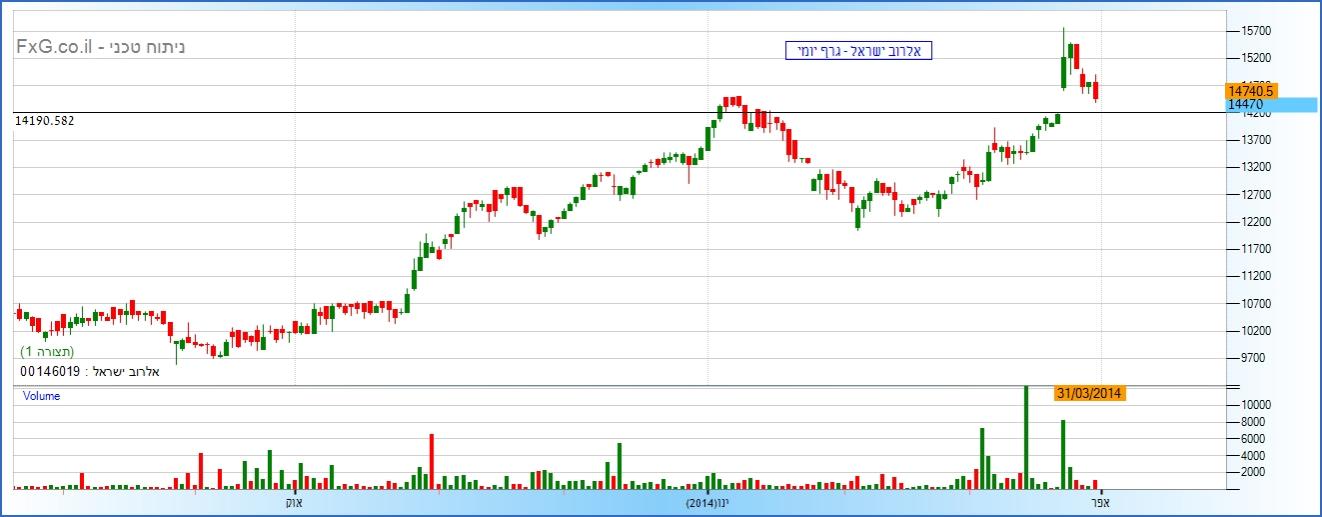Click the Volume panel label

[42, 396]
